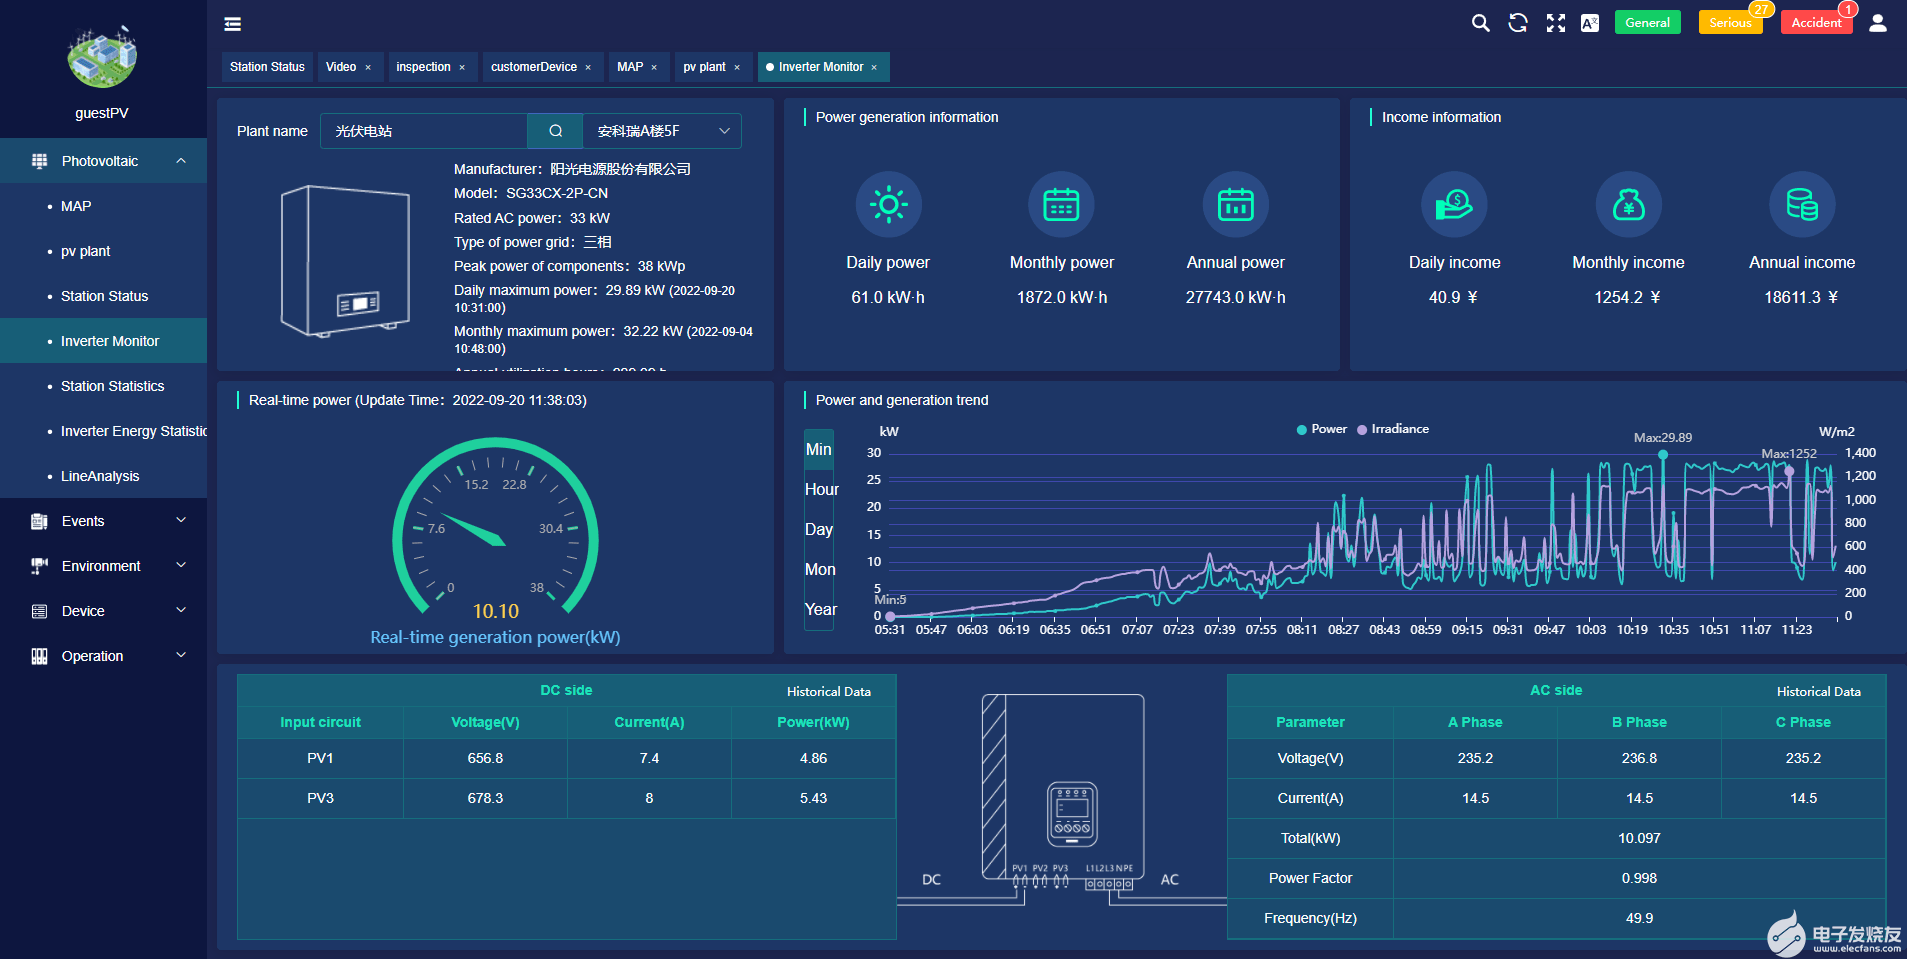Click the Photovoltaic grid icon in sidebar
Screen dimensions: 1907x959
(40, 161)
